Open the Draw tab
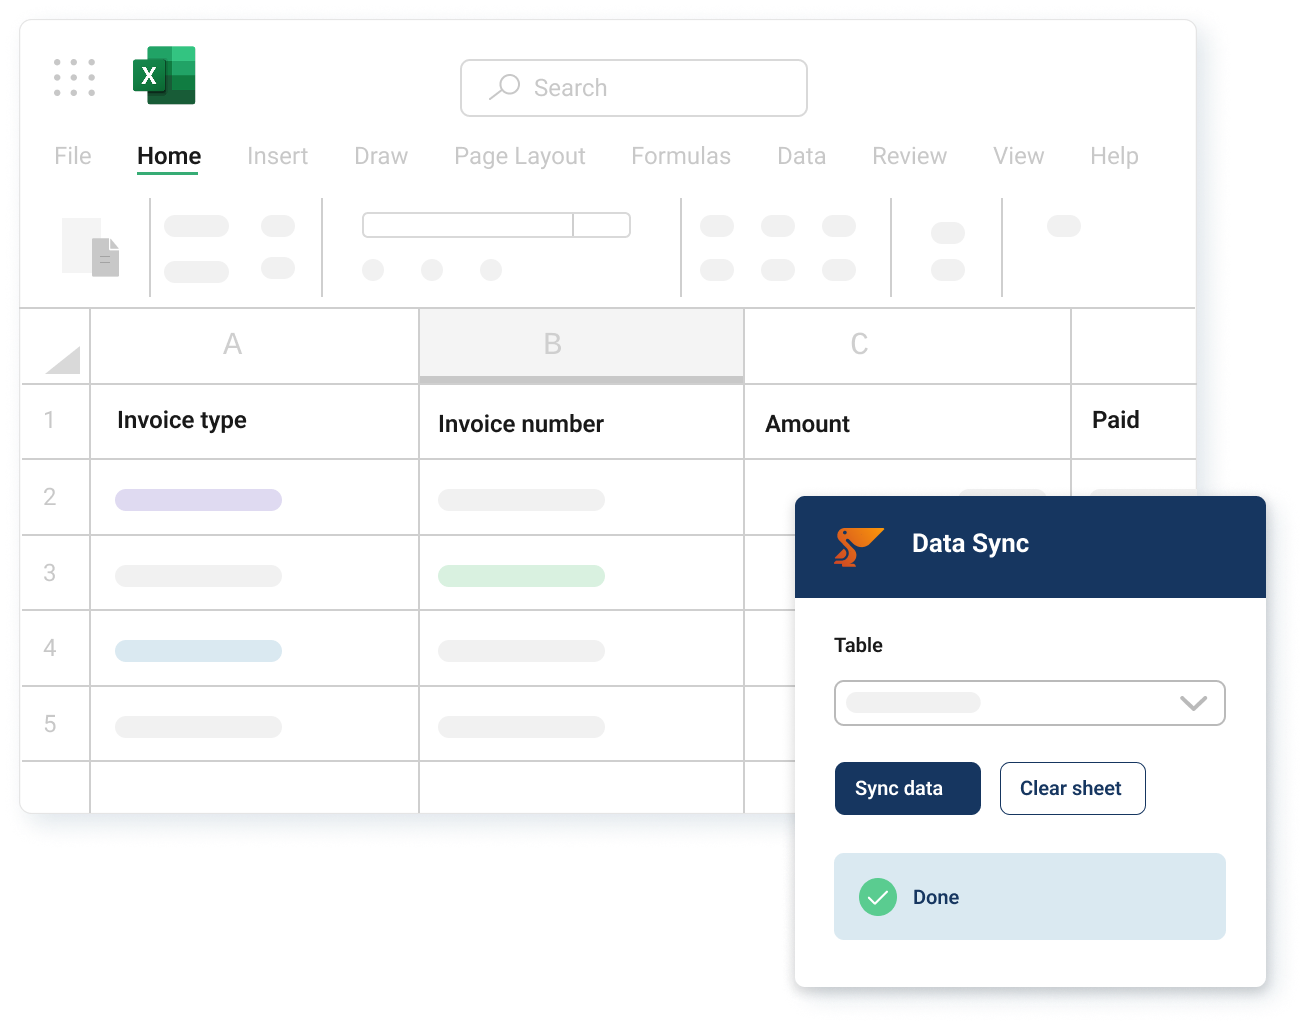Viewport: 1305px width, 1026px height. click(381, 156)
